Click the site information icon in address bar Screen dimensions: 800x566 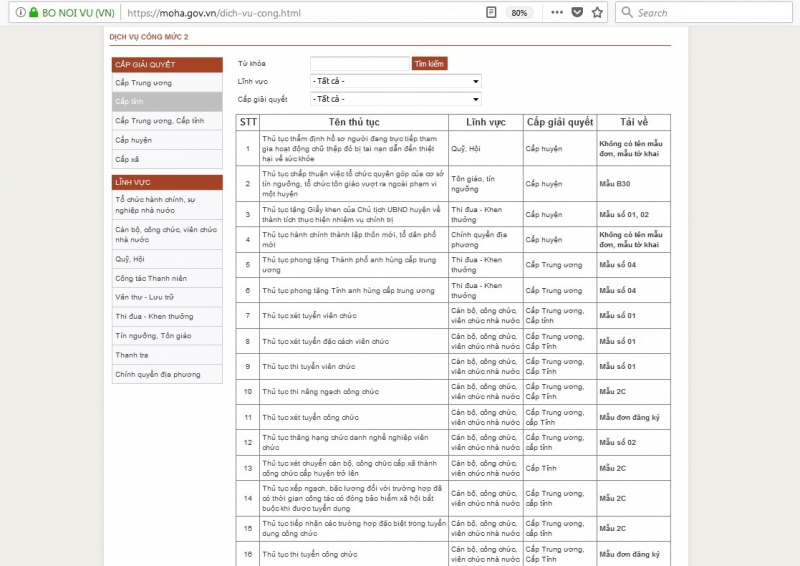click(20, 13)
